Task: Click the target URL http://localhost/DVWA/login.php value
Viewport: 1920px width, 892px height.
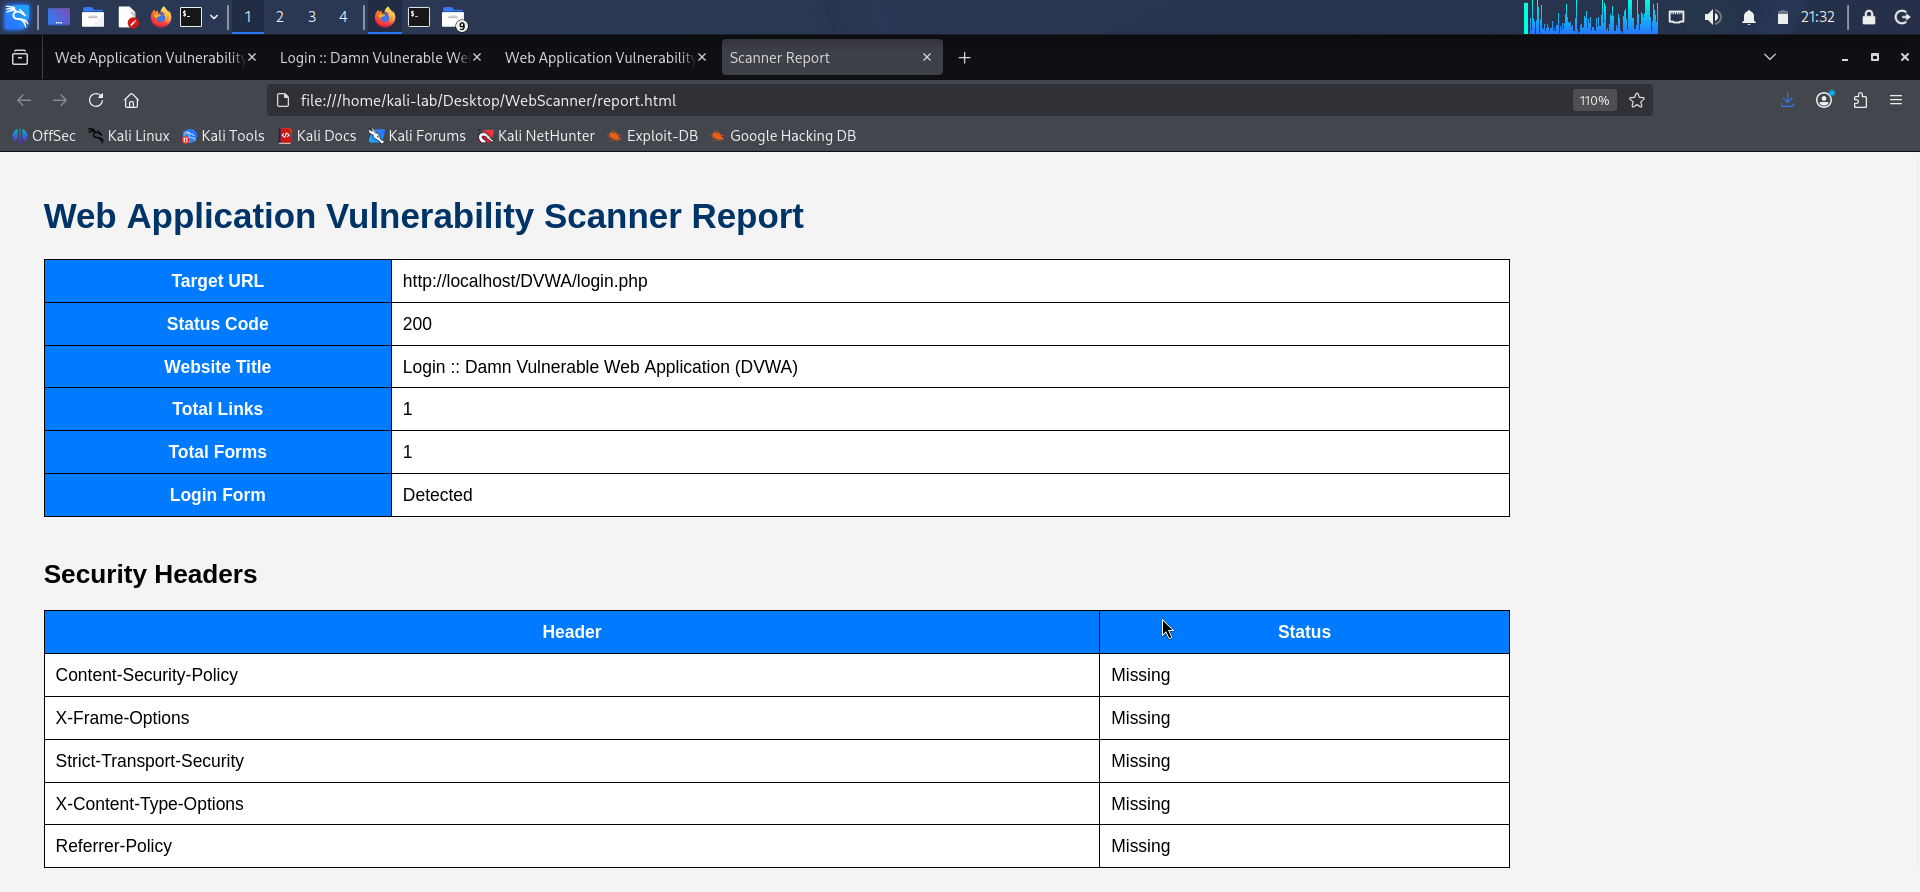Action: 525,281
